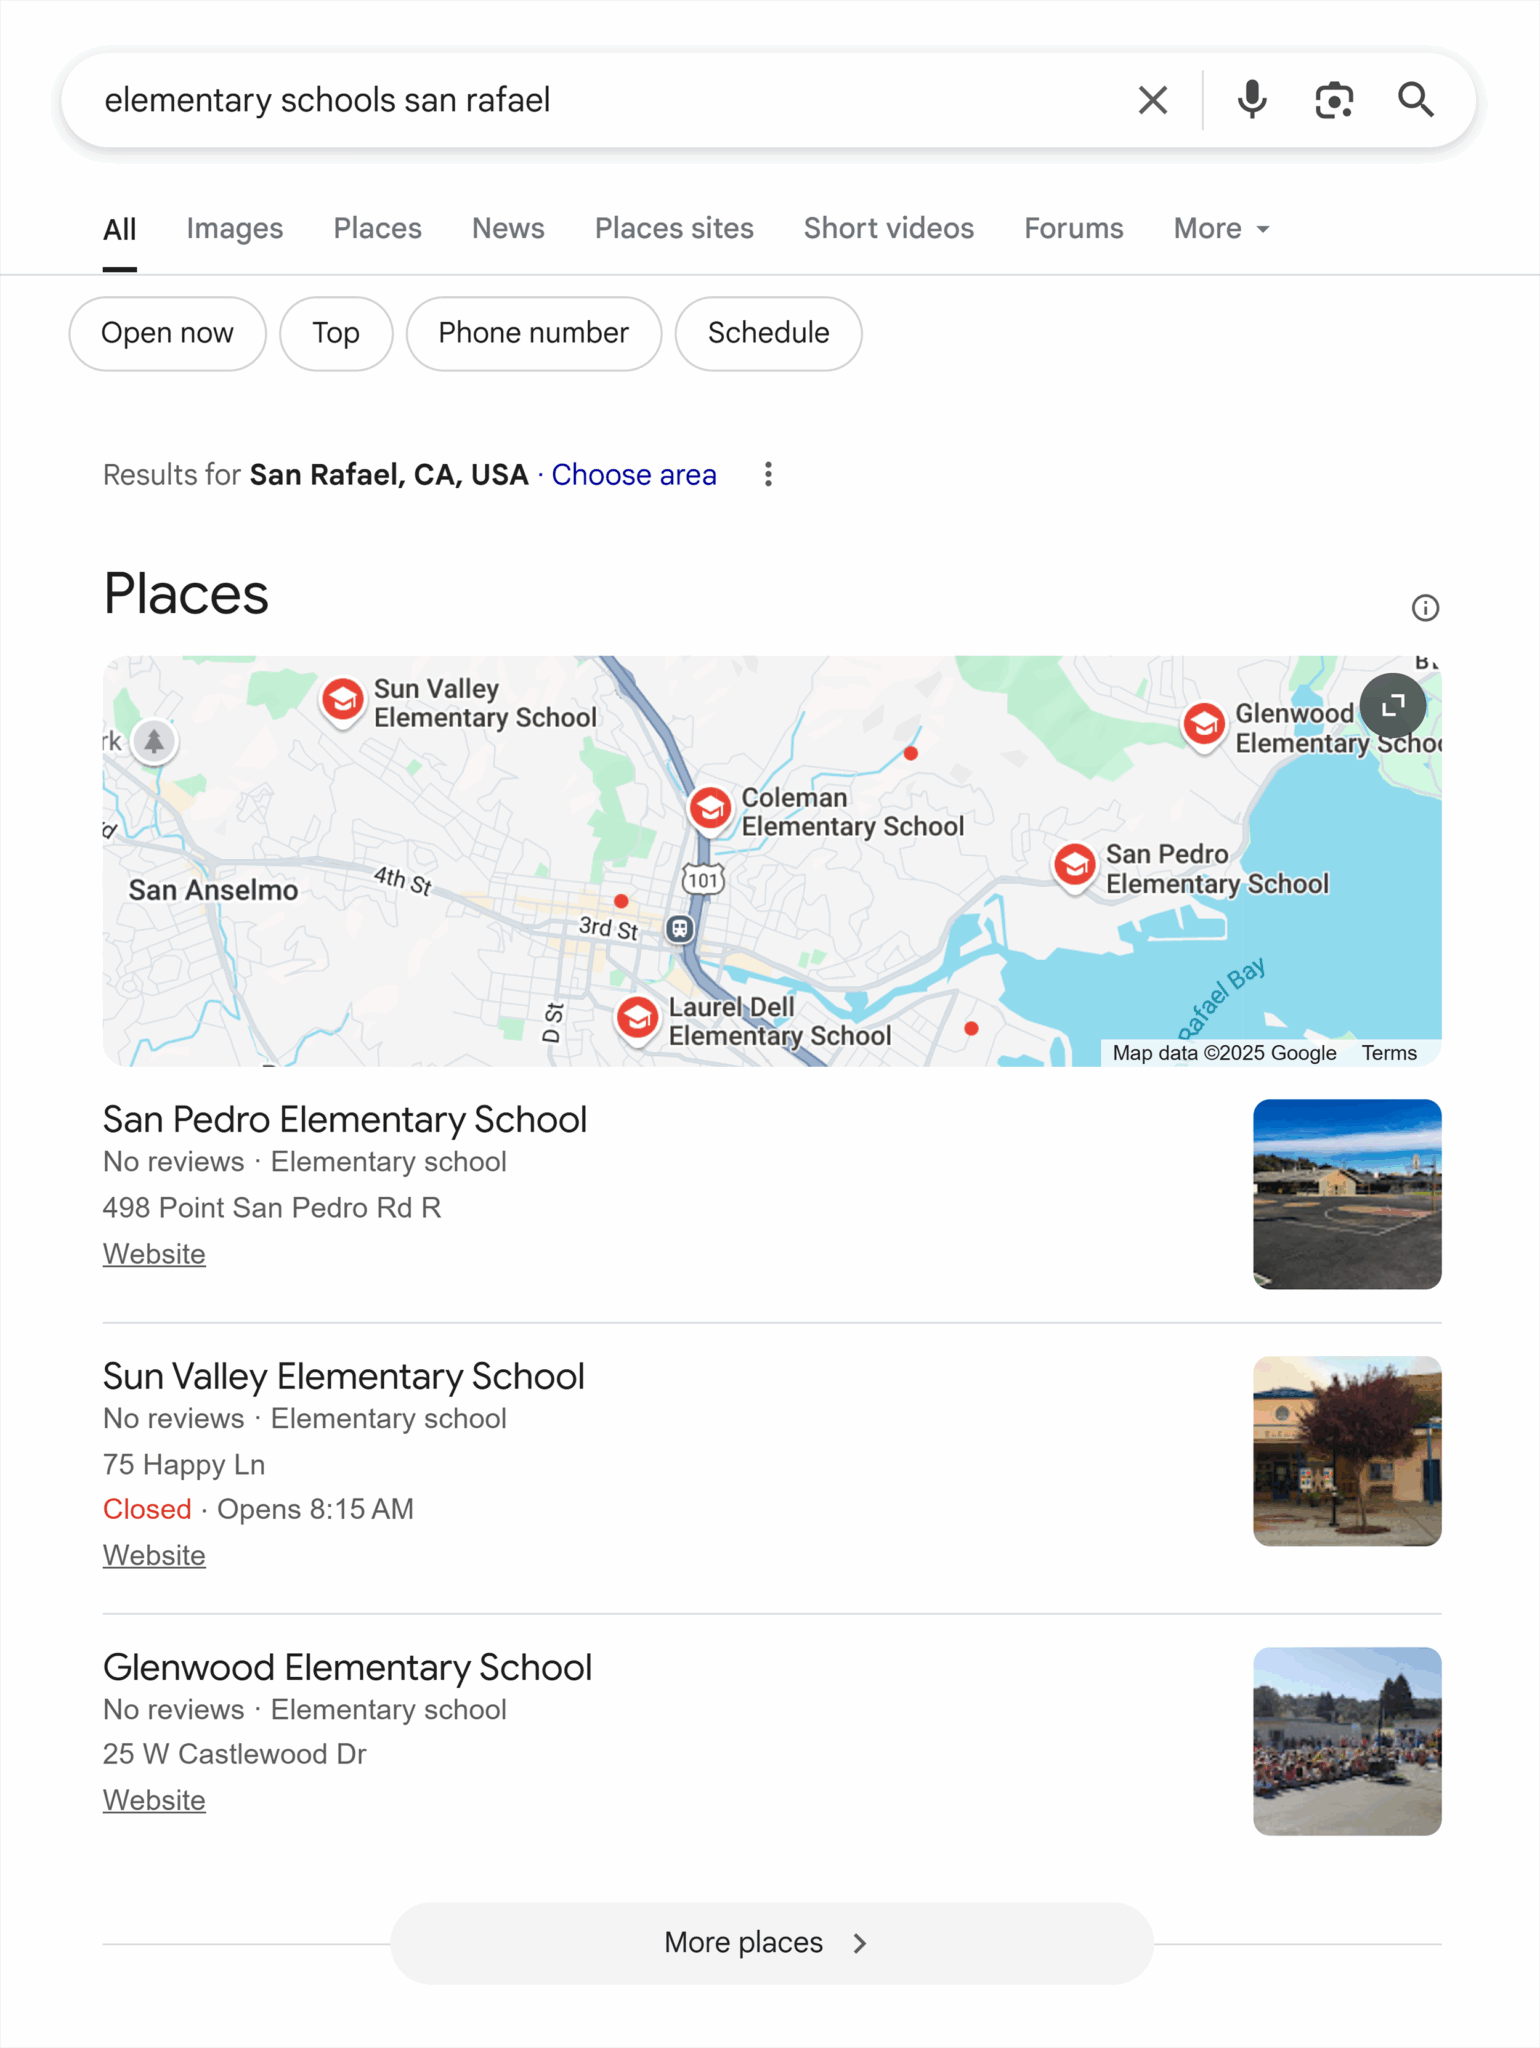1540x2048 pixels.
Task: Open Places info circle icon
Action: [1425, 608]
